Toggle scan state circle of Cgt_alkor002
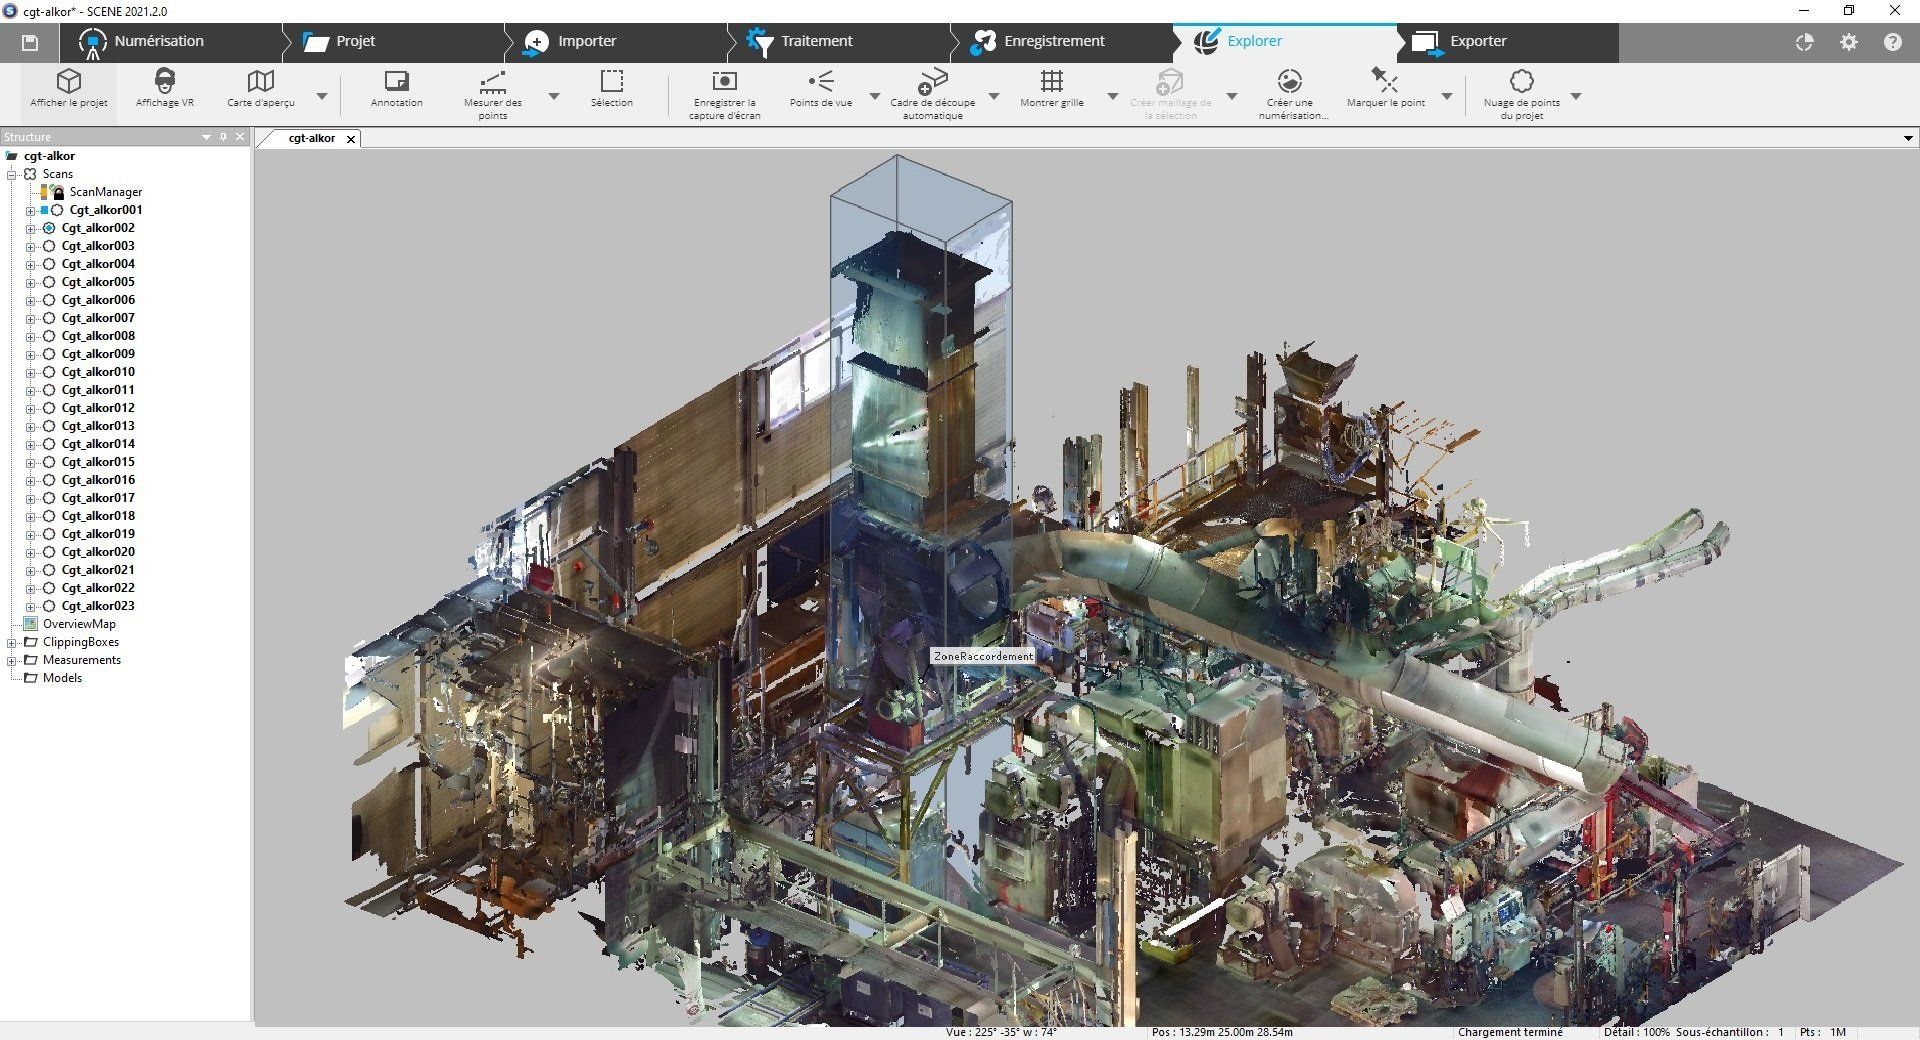 49,228
